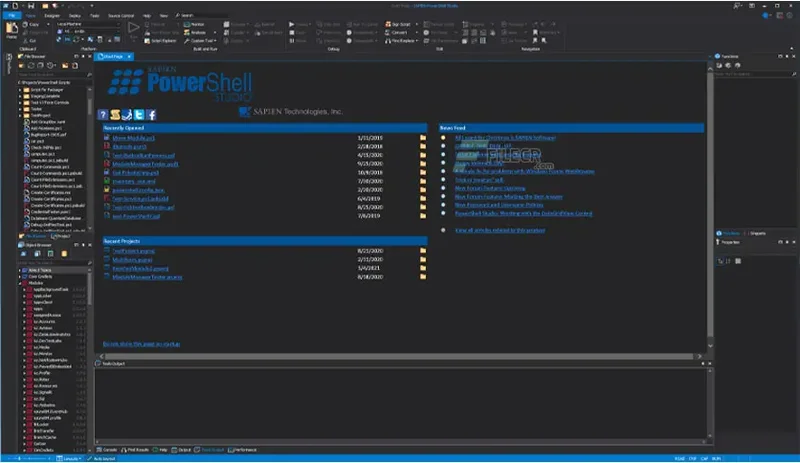Viewport: 800px width, 463px height.
Task: Expand the BitLocker module node
Action: pos(24,424)
